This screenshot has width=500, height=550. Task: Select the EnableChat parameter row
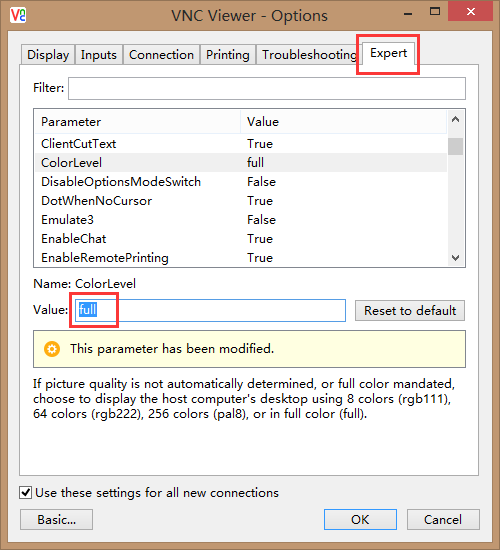pyautogui.click(x=241, y=239)
